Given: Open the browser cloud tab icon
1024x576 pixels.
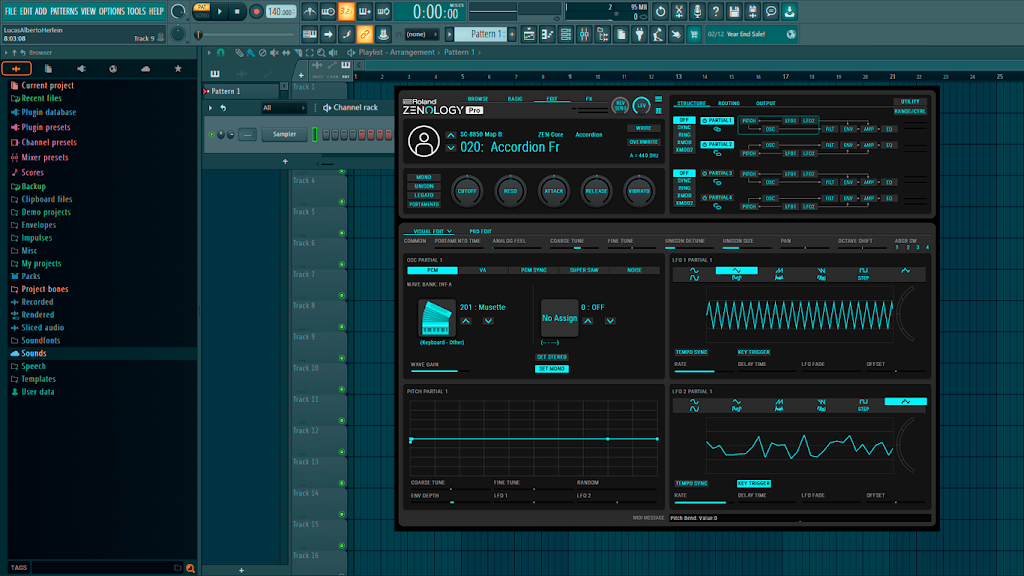Looking at the screenshot, I should point(146,69).
